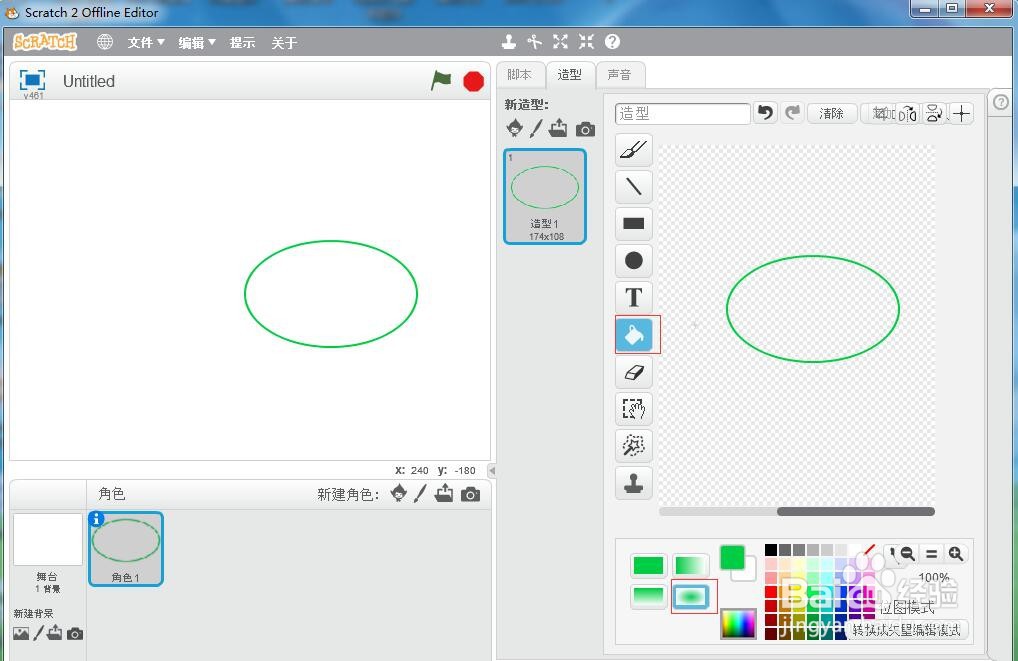
Task: Reset canvas zoom to 100%
Action: [931, 554]
